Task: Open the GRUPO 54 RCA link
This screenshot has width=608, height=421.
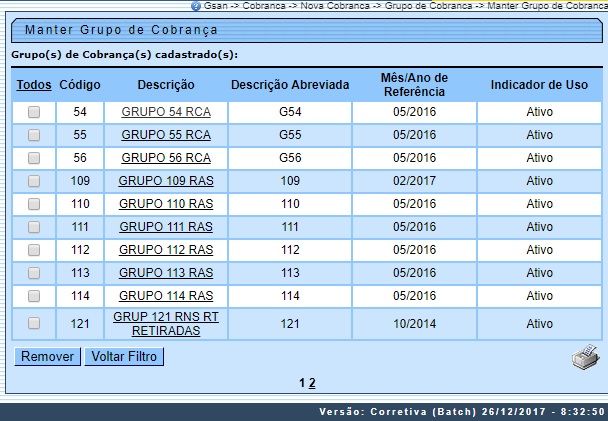Action: 166,113
